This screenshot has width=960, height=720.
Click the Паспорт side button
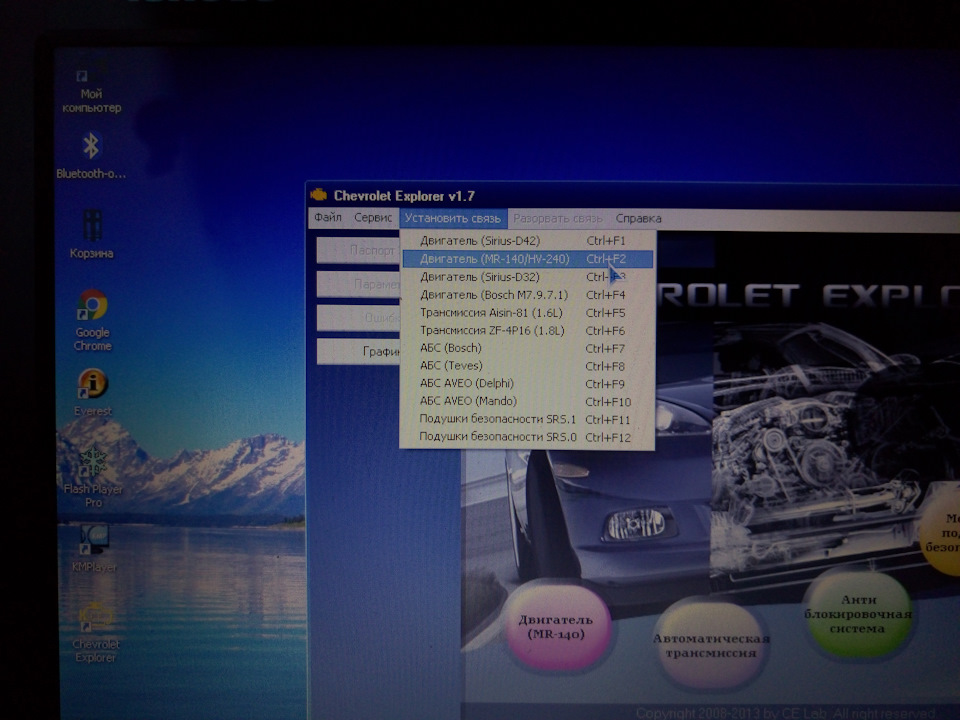click(358, 250)
